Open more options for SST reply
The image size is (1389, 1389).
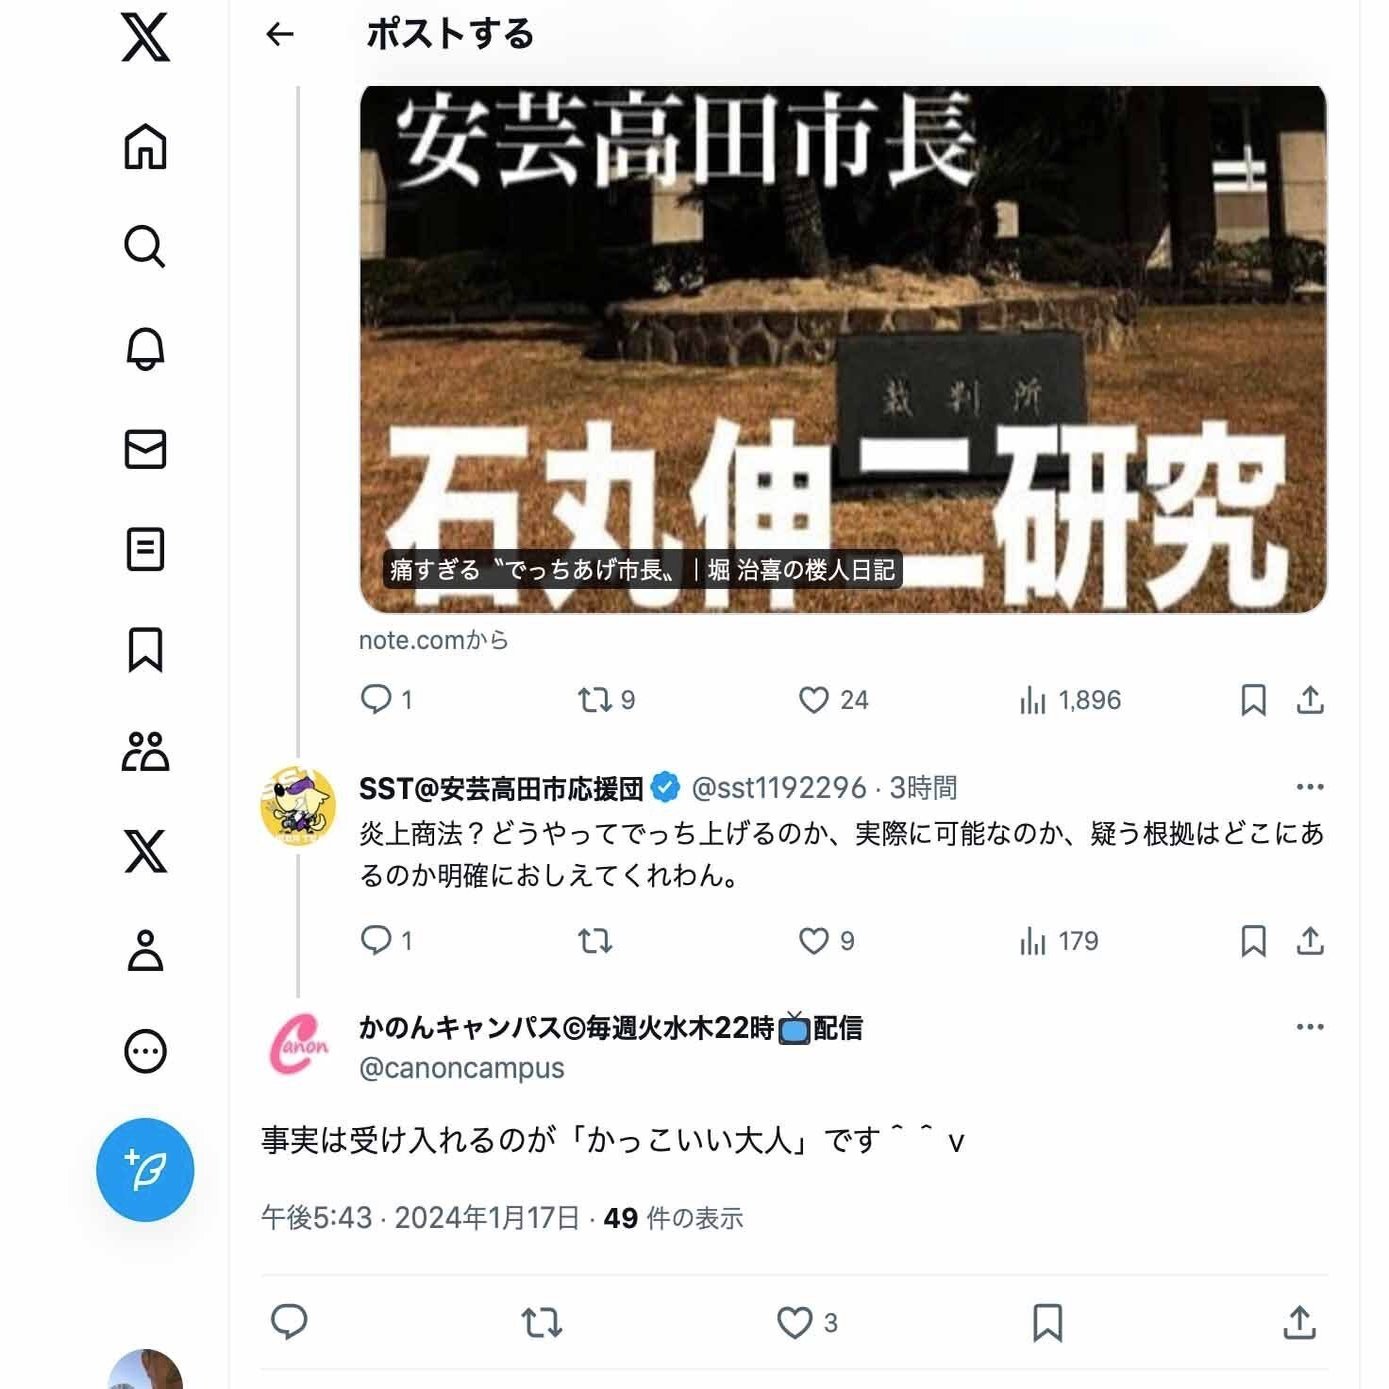1310,787
